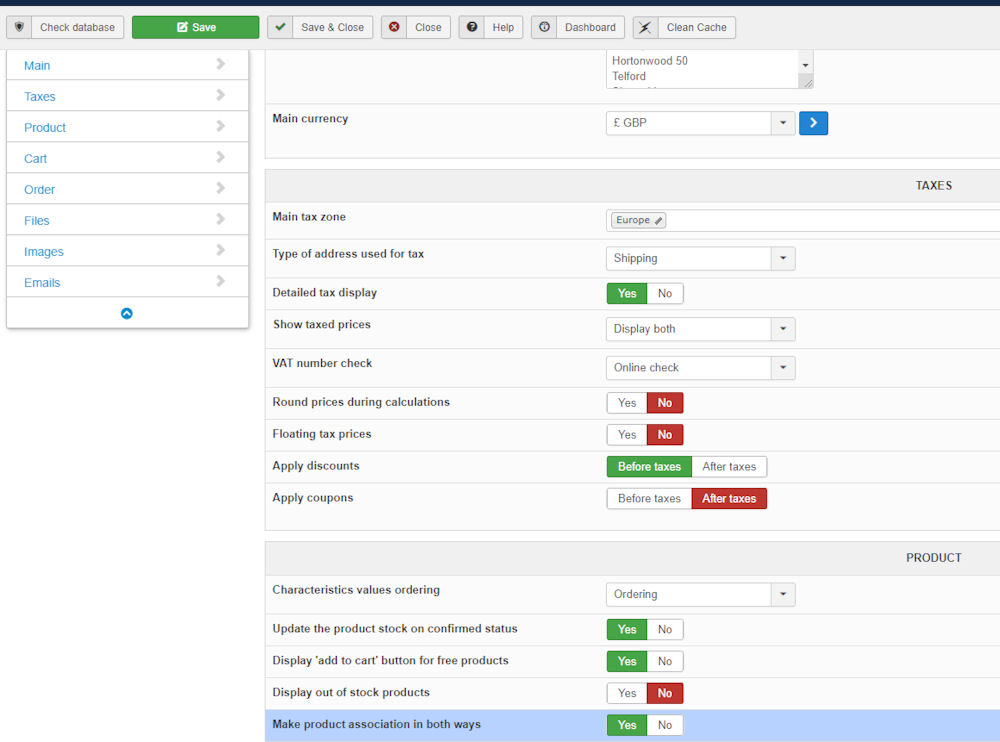Set Round prices during calculations to Yes
This screenshot has width=1000, height=742.
(x=627, y=403)
